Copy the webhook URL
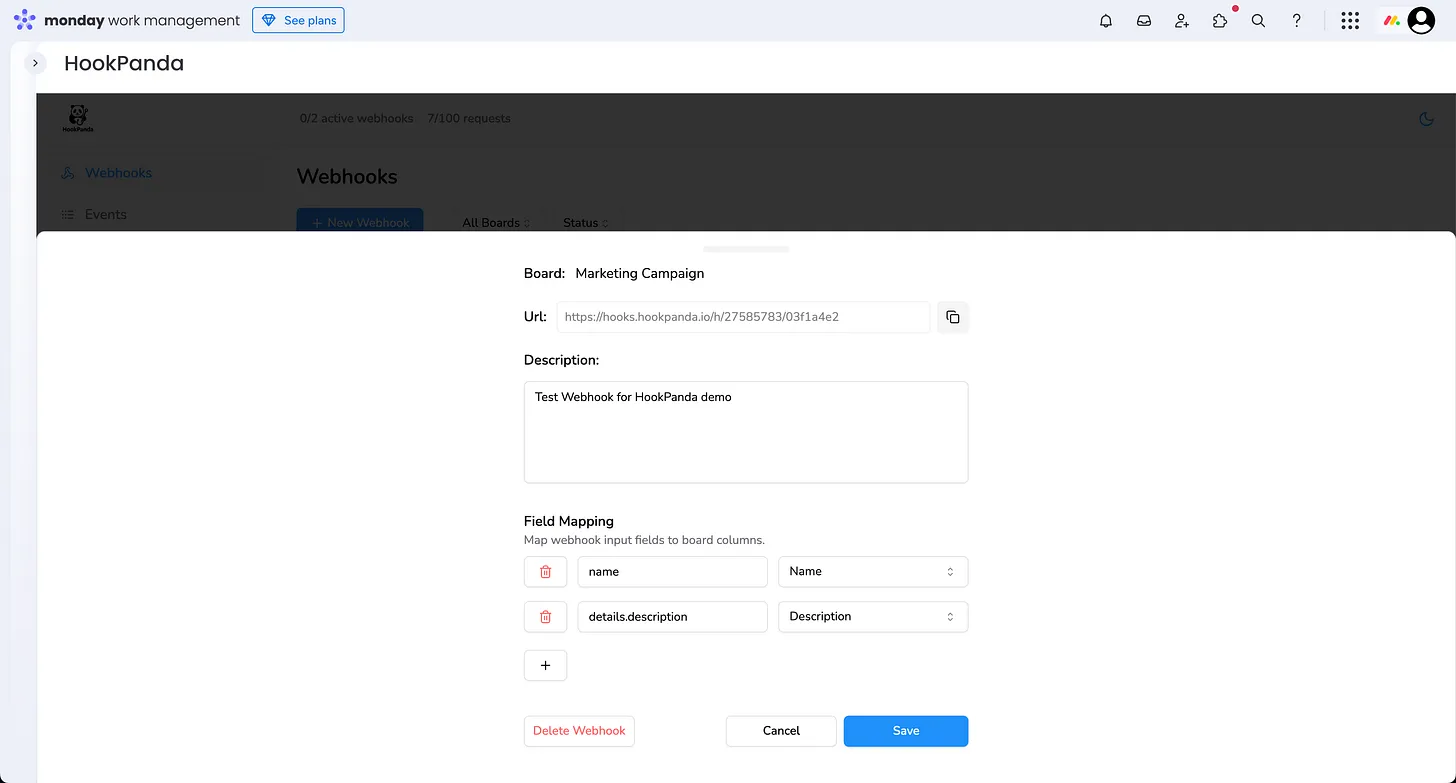 [x=953, y=317]
